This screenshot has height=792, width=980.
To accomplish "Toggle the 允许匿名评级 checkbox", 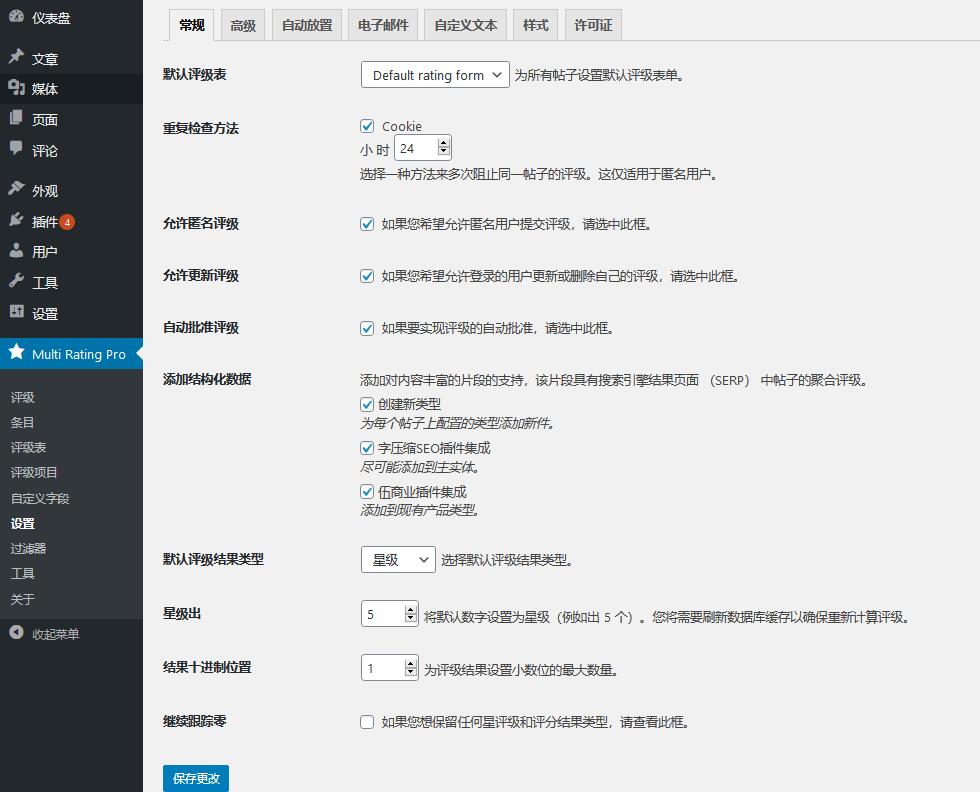I will pyautogui.click(x=367, y=224).
